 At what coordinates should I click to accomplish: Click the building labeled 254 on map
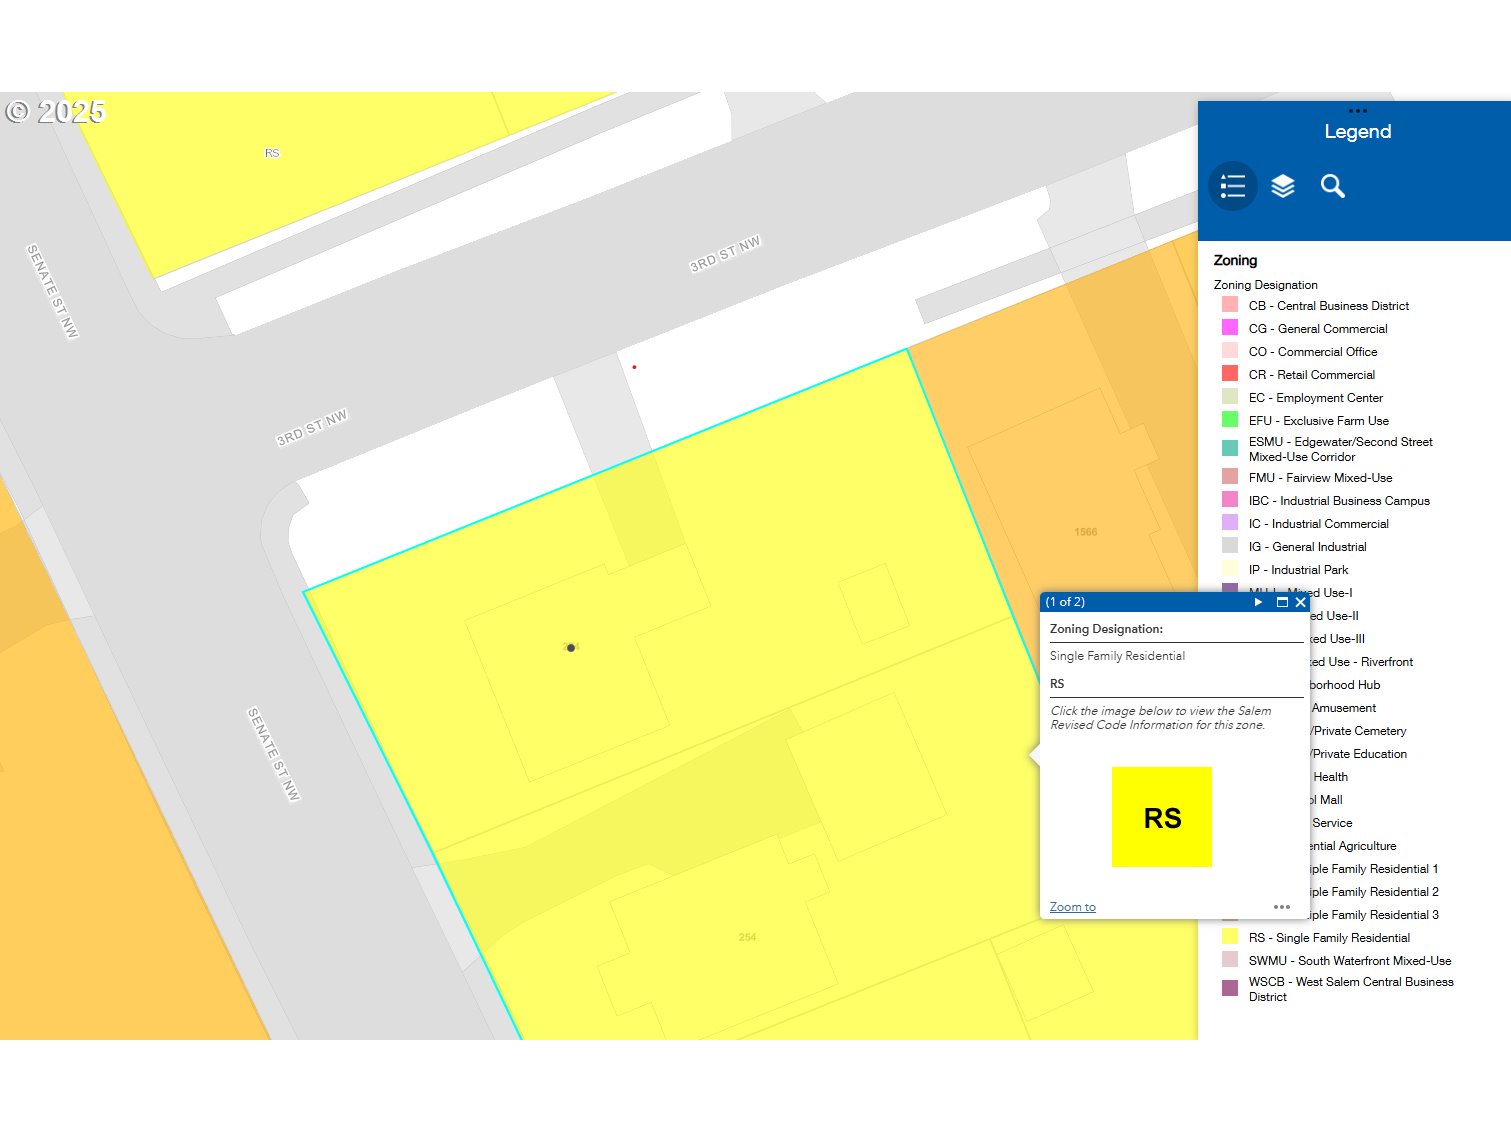pos(747,937)
